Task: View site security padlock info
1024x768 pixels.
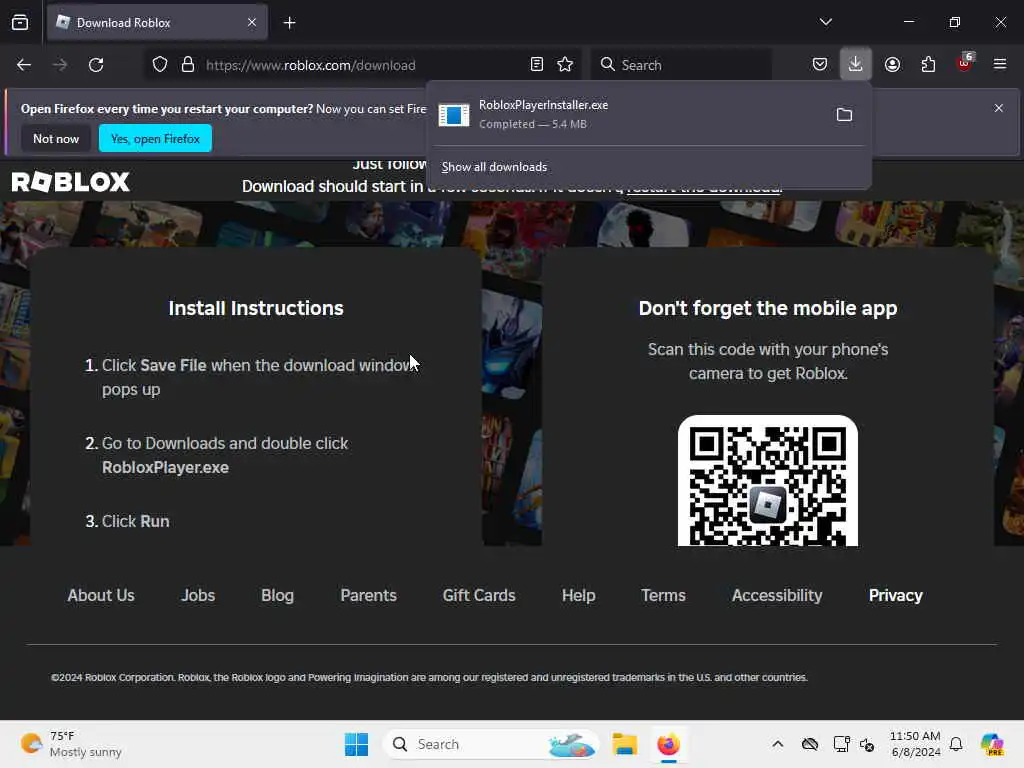Action: [x=188, y=65]
